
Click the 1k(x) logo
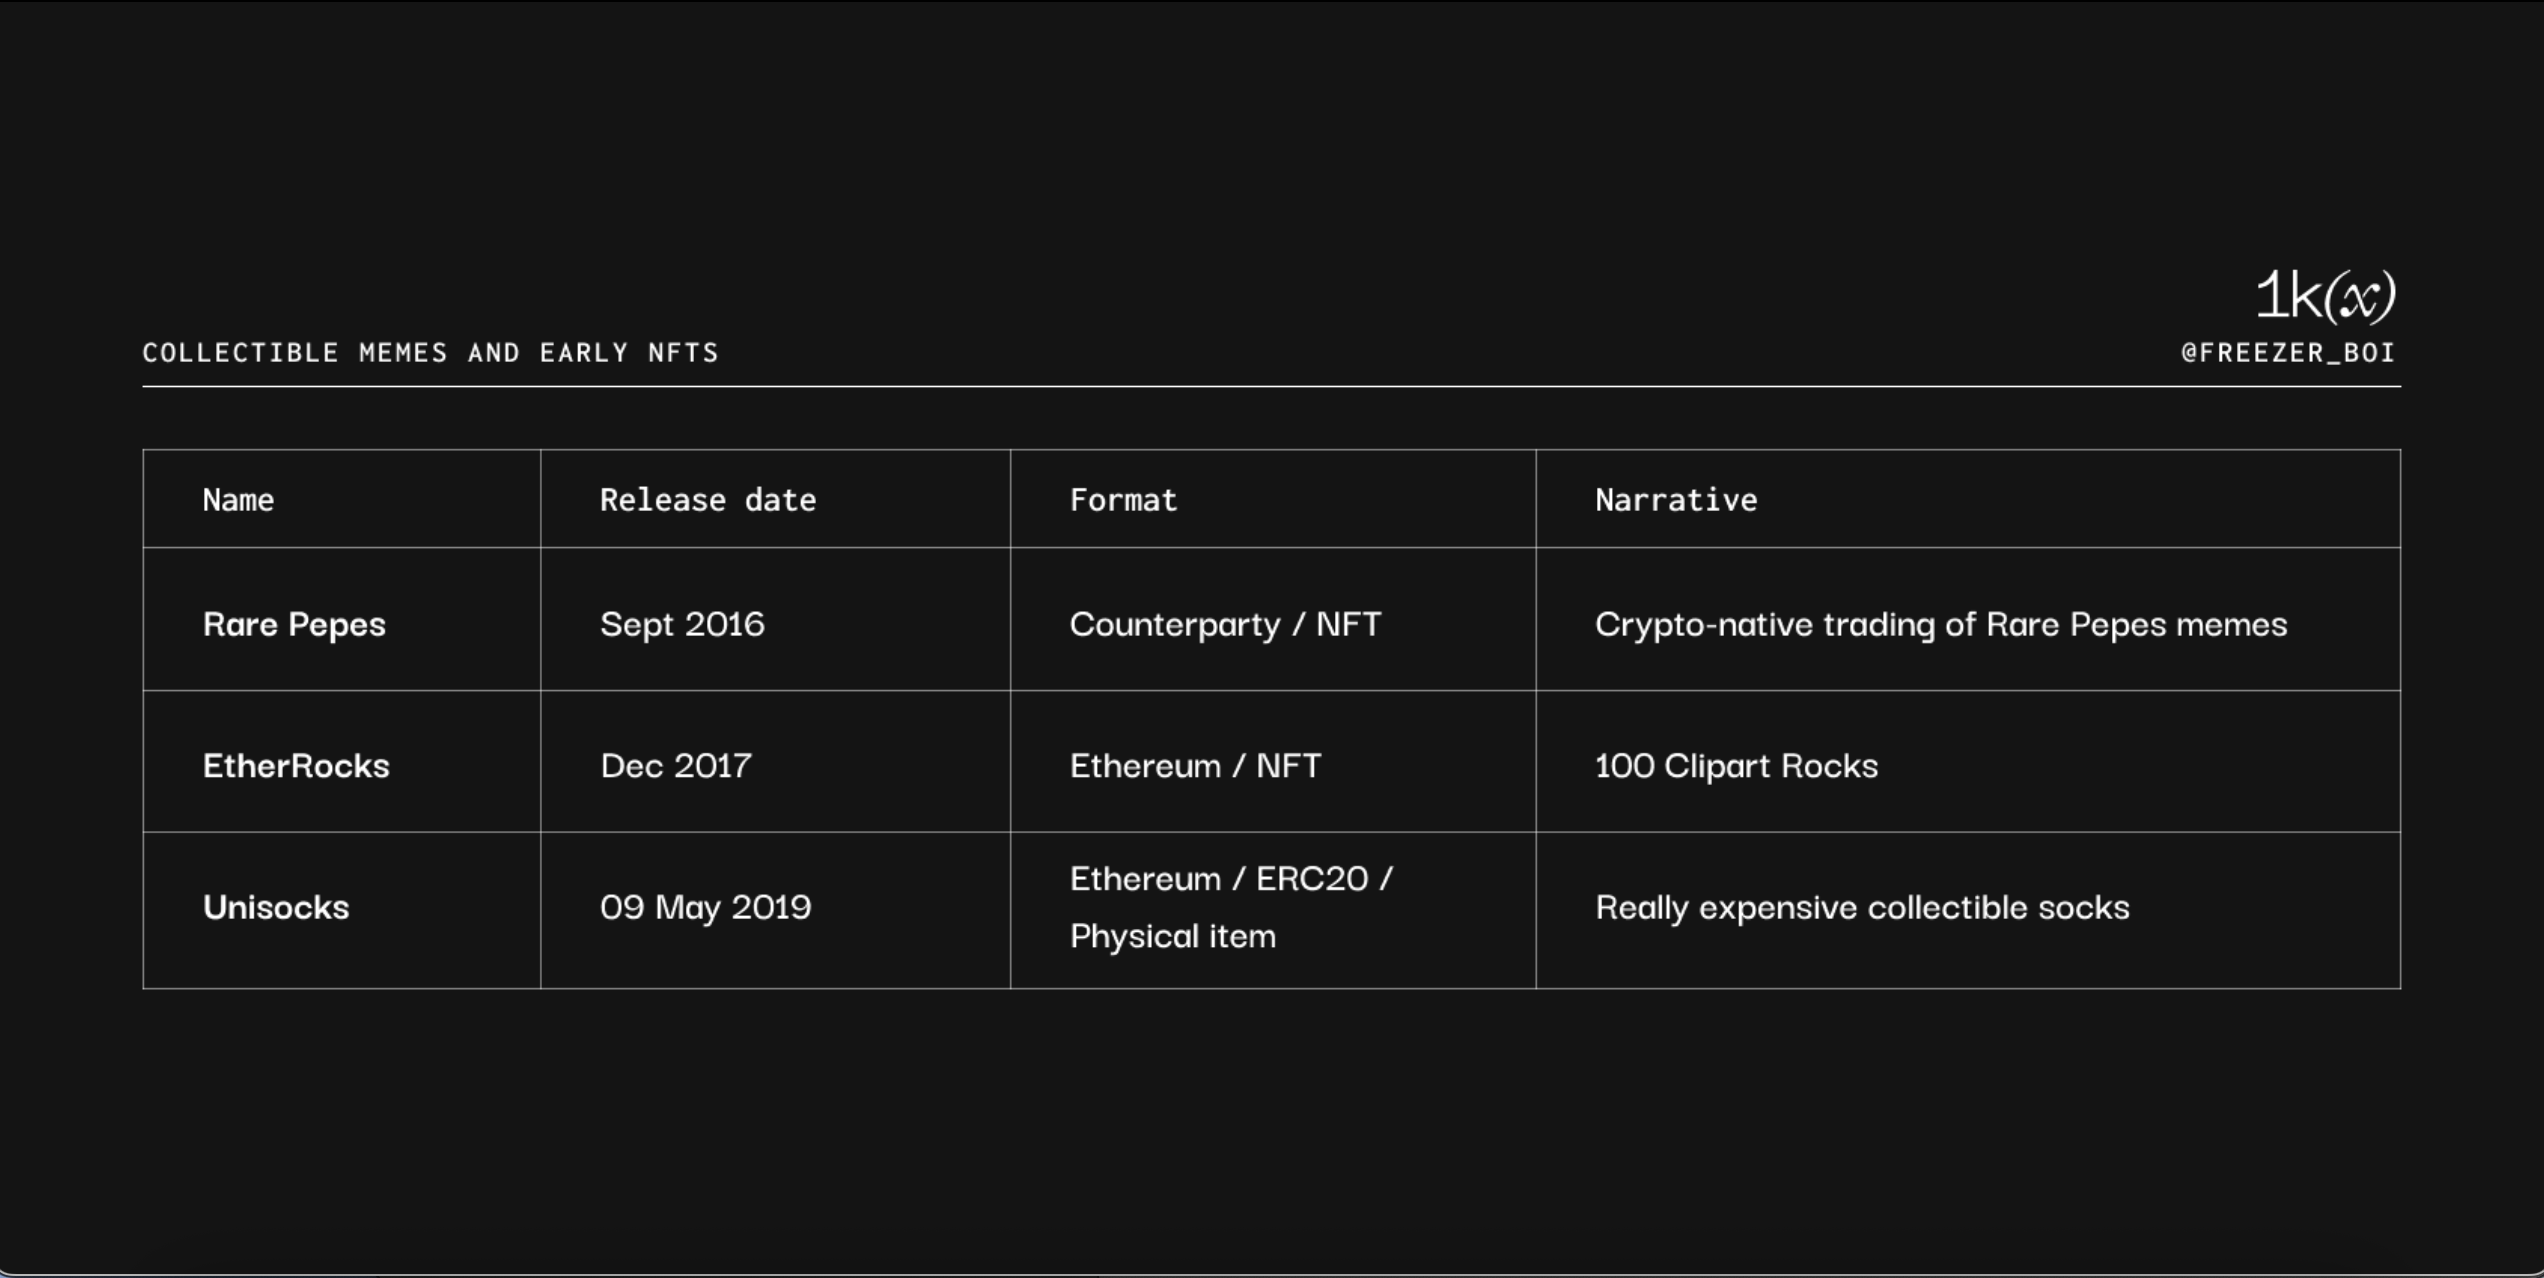click(2325, 296)
